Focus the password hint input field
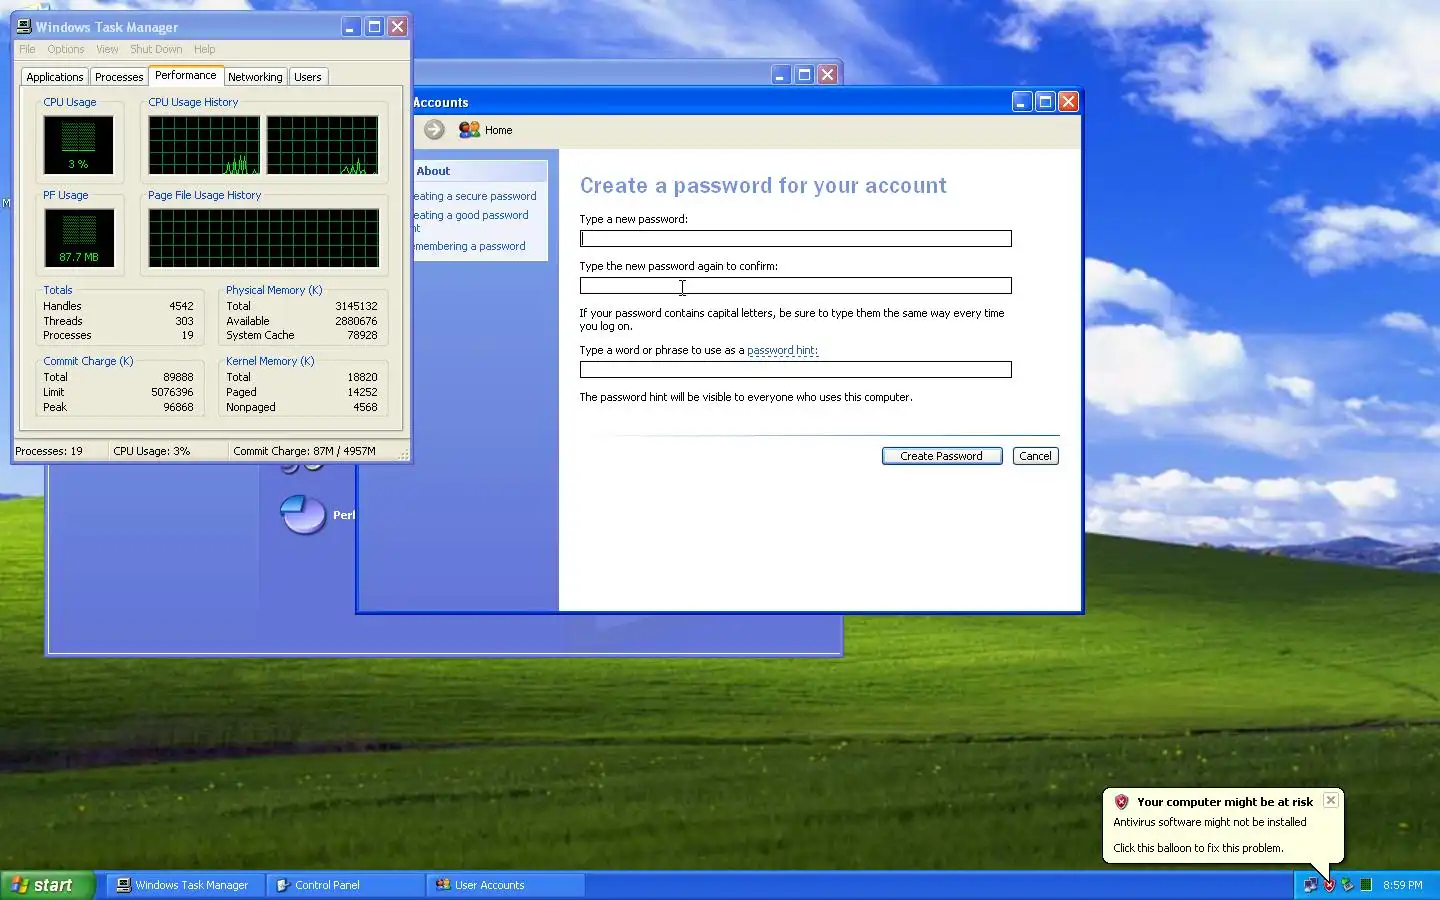The height and width of the screenshot is (900, 1440). coord(795,369)
